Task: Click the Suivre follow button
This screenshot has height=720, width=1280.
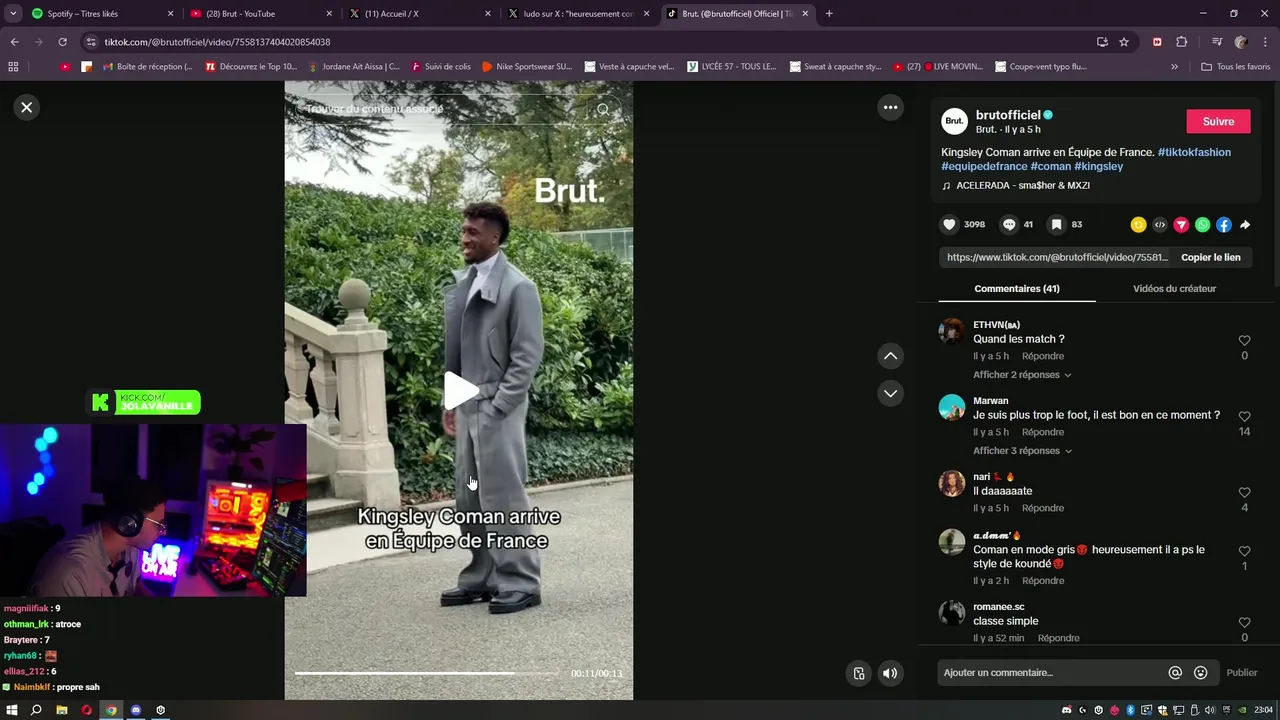Action: click(x=1218, y=121)
